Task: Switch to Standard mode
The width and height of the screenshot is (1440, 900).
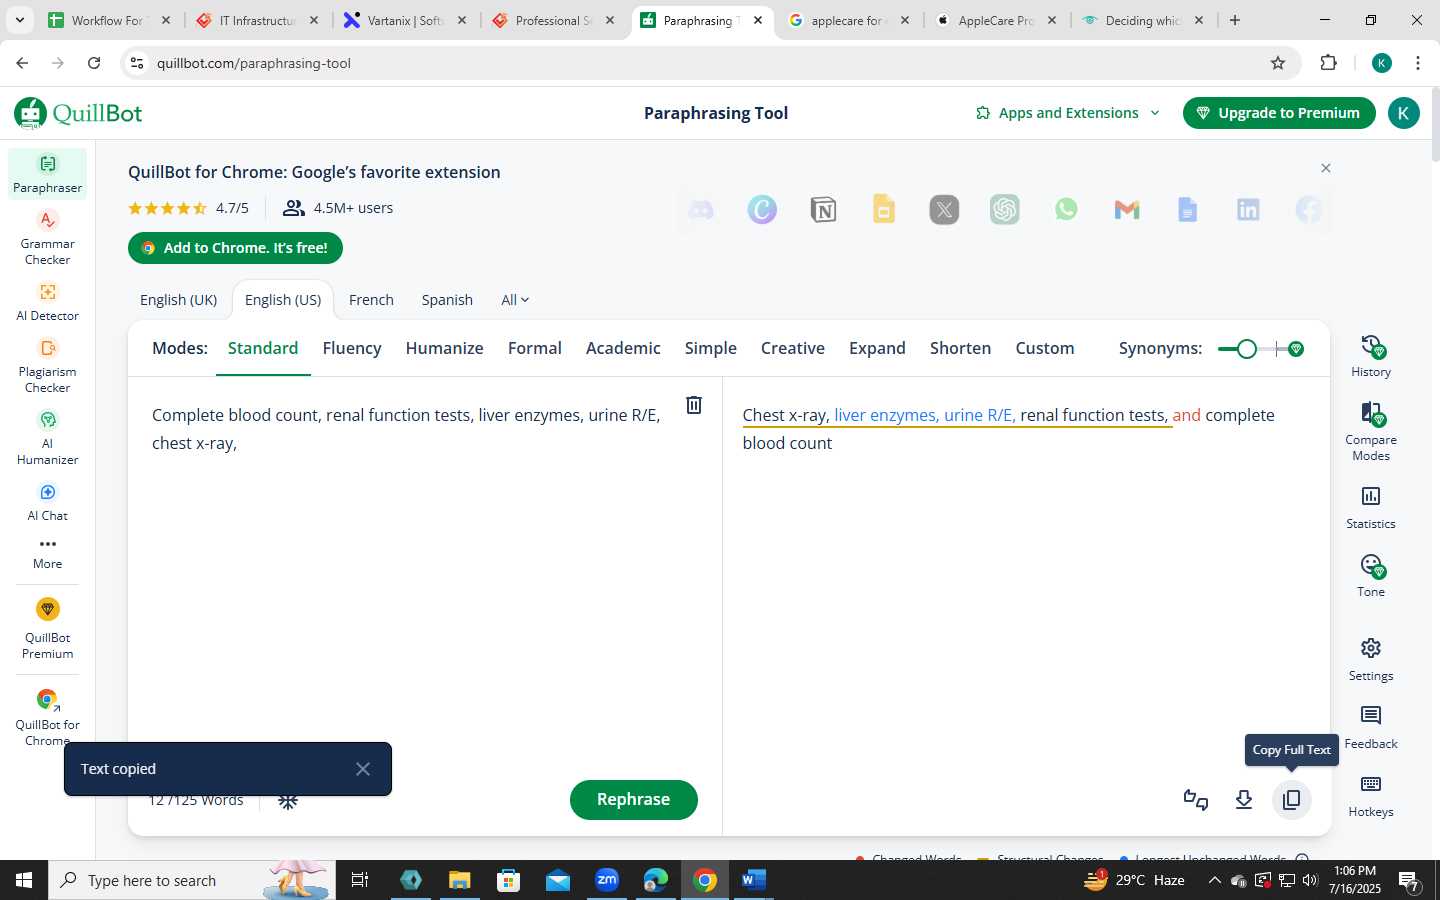Action: (263, 348)
